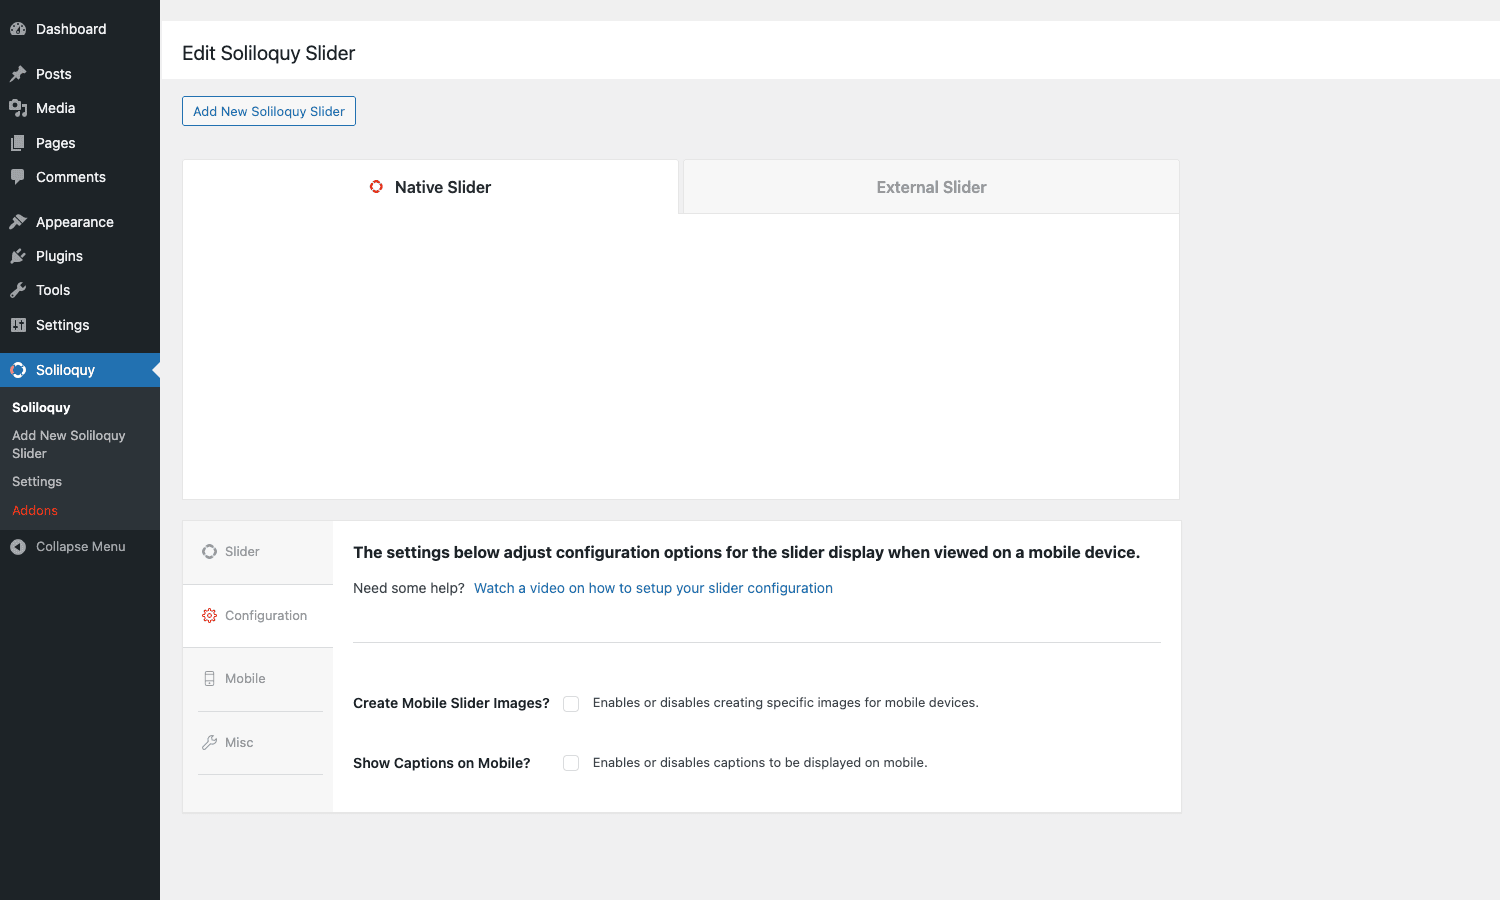Switch to the Native Slider tab
The height and width of the screenshot is (900, 1500).
[431, 187]
